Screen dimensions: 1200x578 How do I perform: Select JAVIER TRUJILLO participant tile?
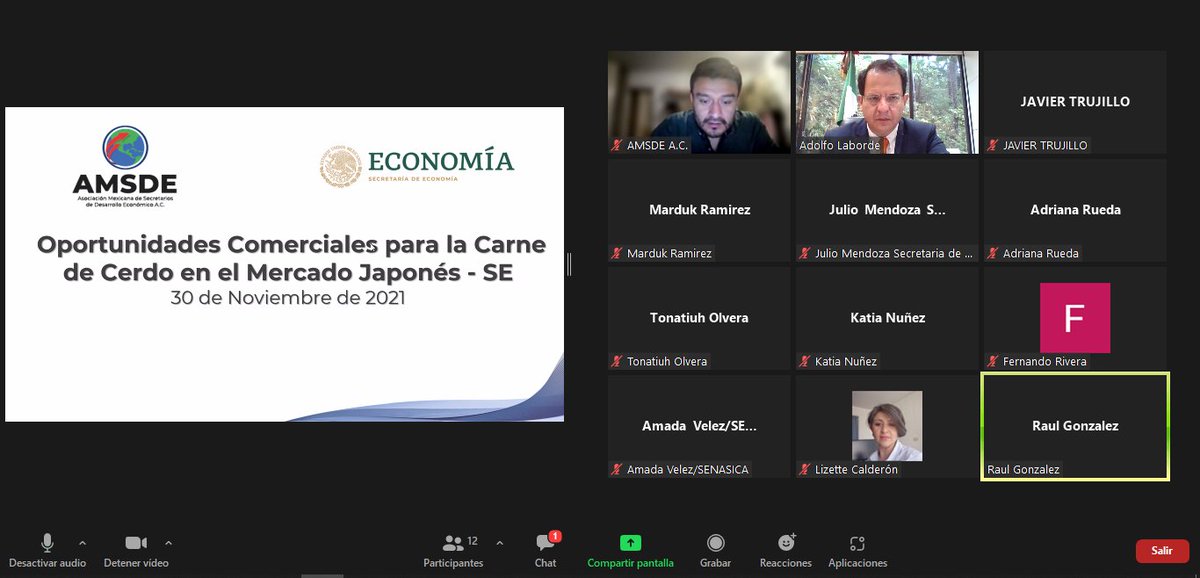pyautogui.click(x=1075, y=102)
